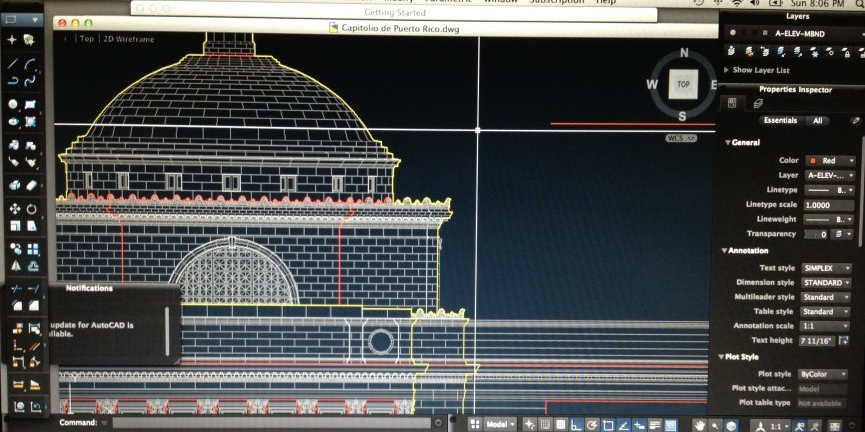This screenshot has height=432, width=865.
Task: Select the Erase tool
Action: 31,185
